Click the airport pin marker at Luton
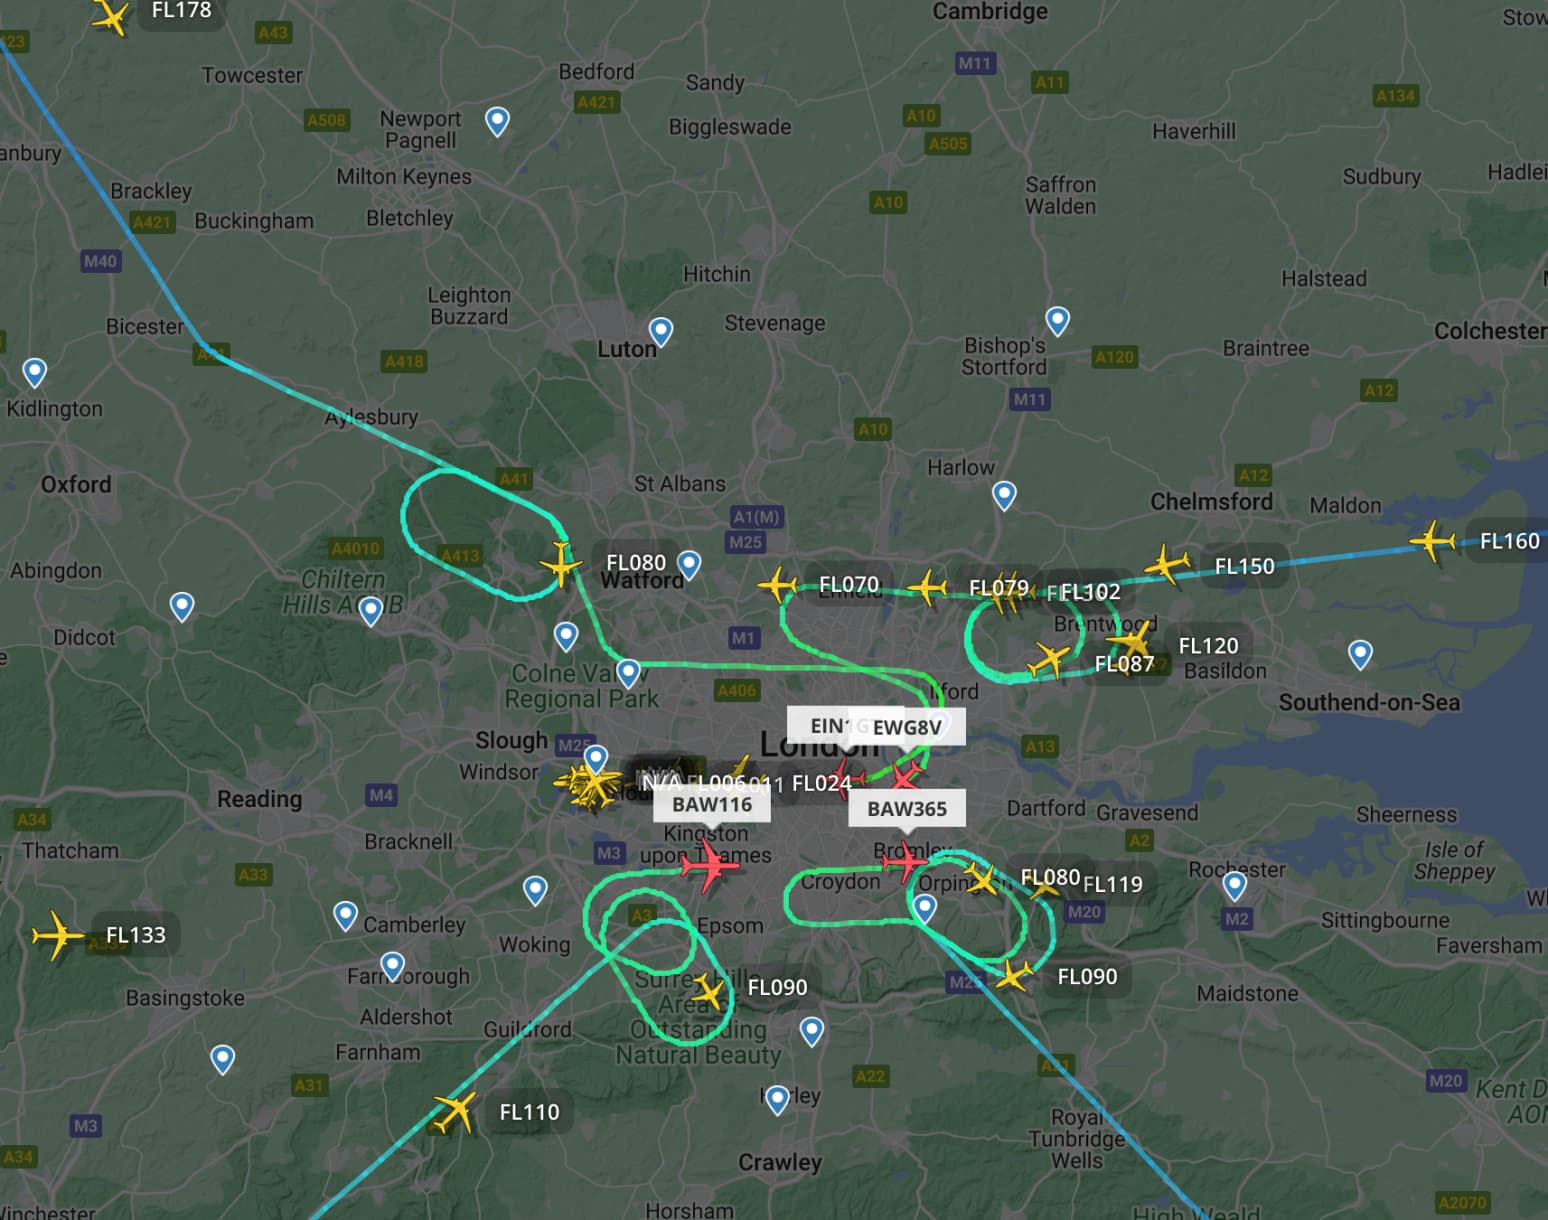Image resolution: width=1548 pixels, height=1220 pixels. coord(661,331)
